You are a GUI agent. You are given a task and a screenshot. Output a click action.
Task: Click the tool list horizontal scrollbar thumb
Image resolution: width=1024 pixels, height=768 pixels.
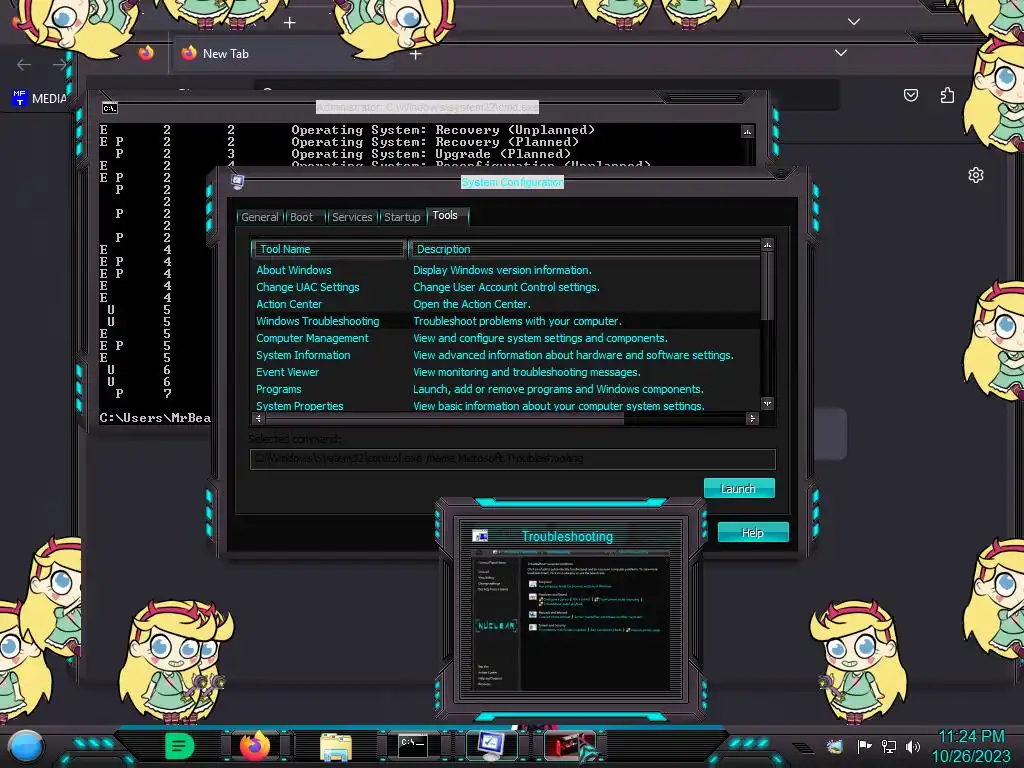click(x=444, y=418)
